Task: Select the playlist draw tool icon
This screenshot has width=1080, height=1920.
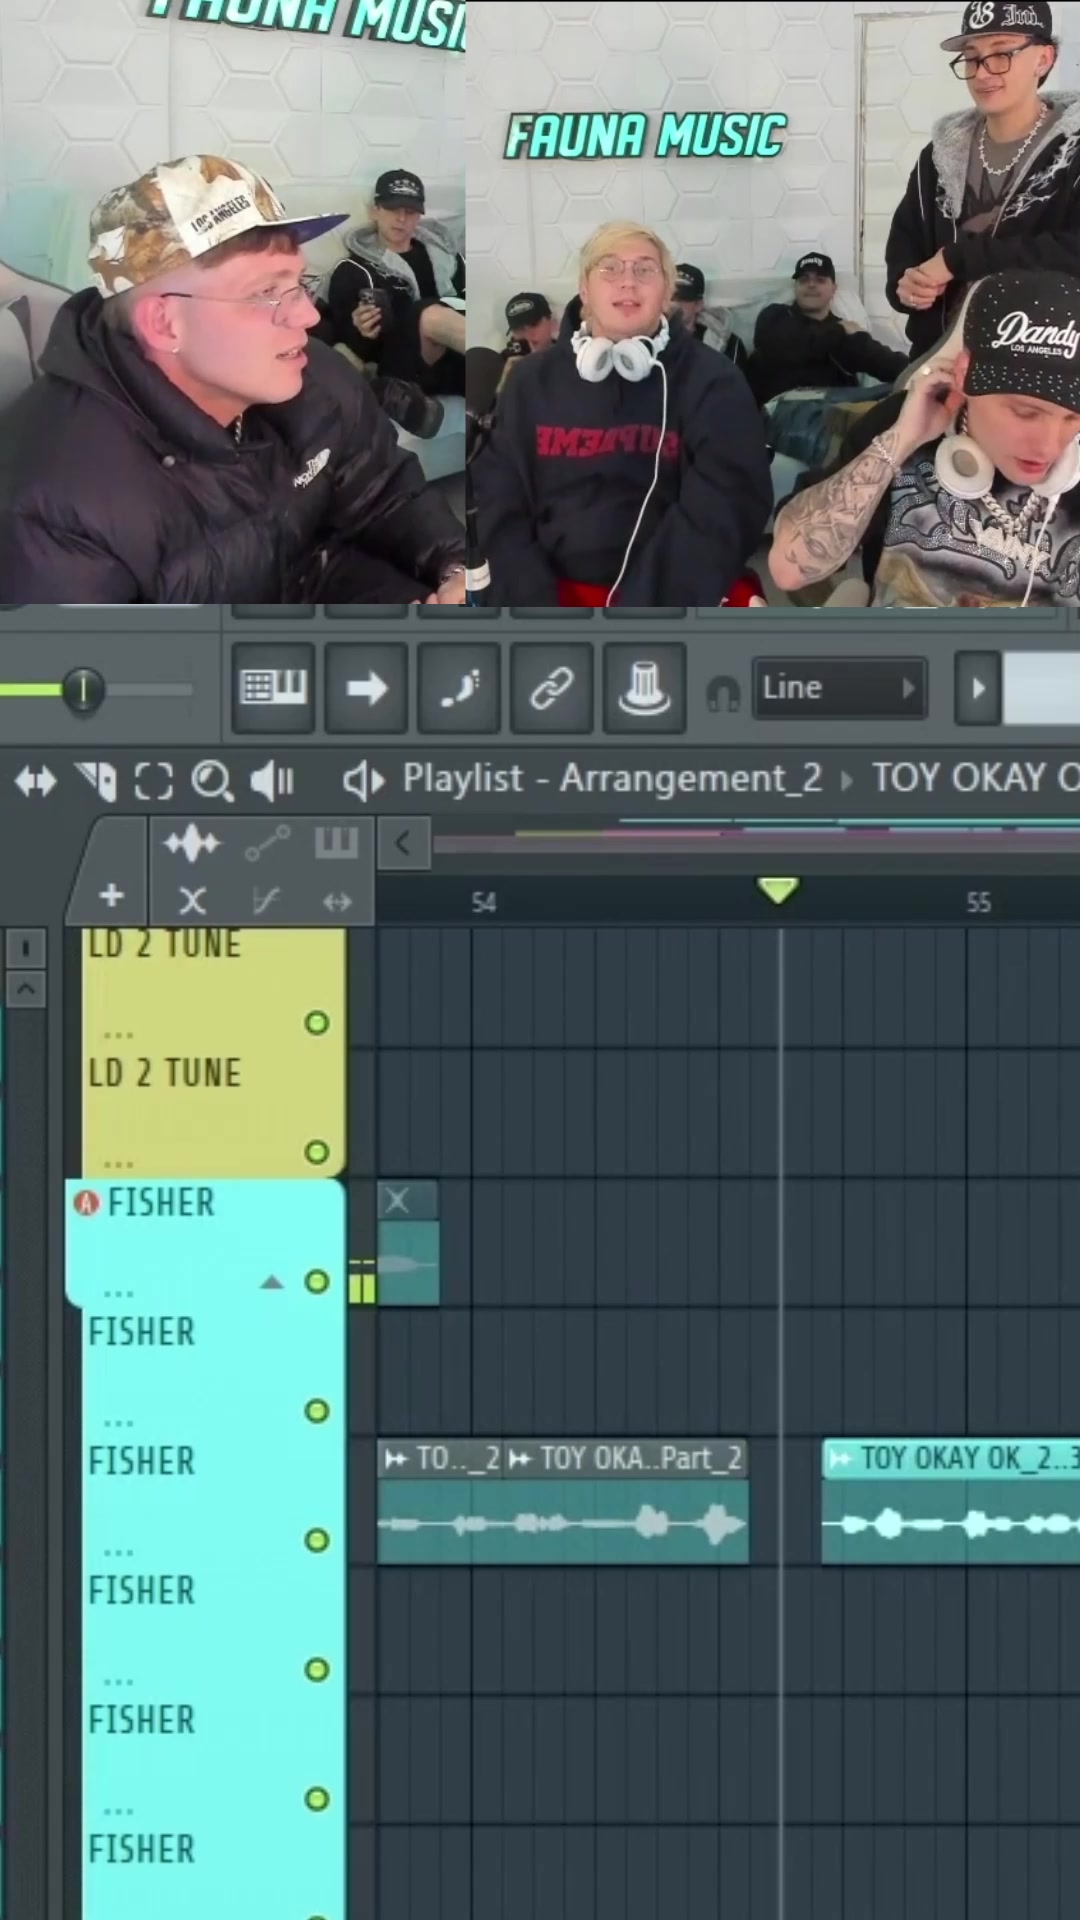Action: [x=97, y=781]
